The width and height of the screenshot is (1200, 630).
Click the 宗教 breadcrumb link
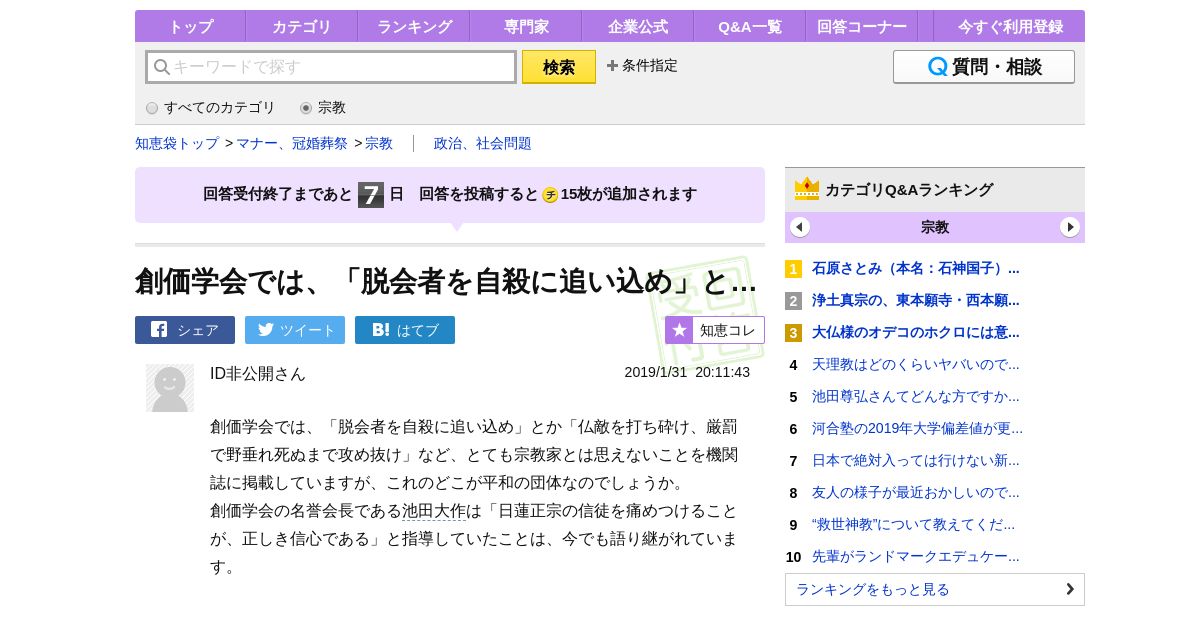click(379, 143)
